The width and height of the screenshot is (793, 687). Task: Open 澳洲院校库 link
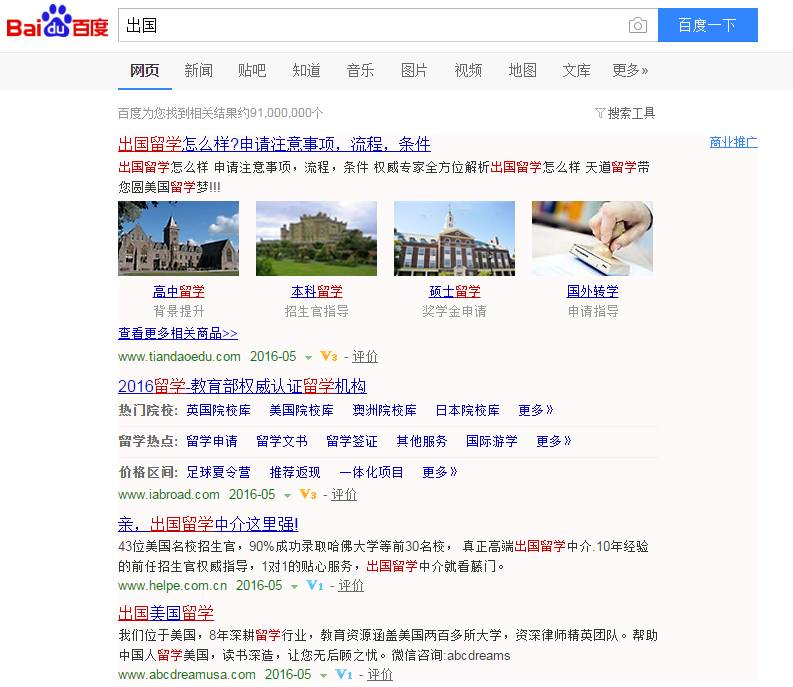[384, 410]
